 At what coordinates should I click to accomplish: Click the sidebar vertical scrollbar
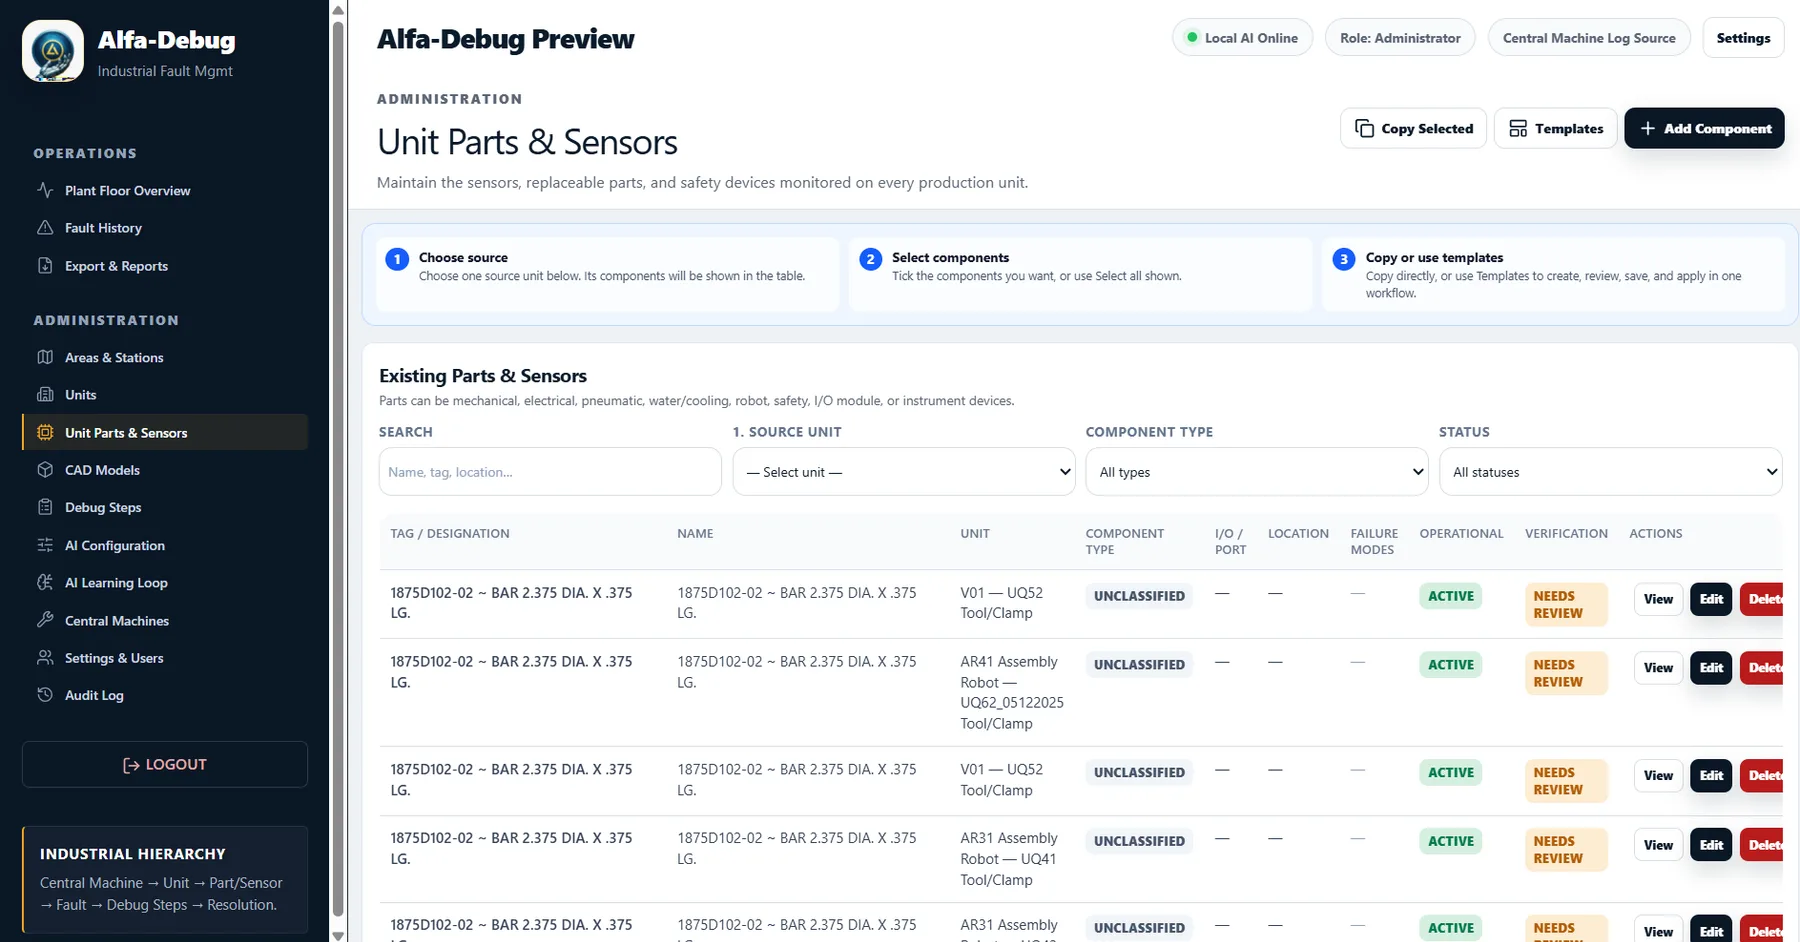pyautogui.click(x=338, y=470)
